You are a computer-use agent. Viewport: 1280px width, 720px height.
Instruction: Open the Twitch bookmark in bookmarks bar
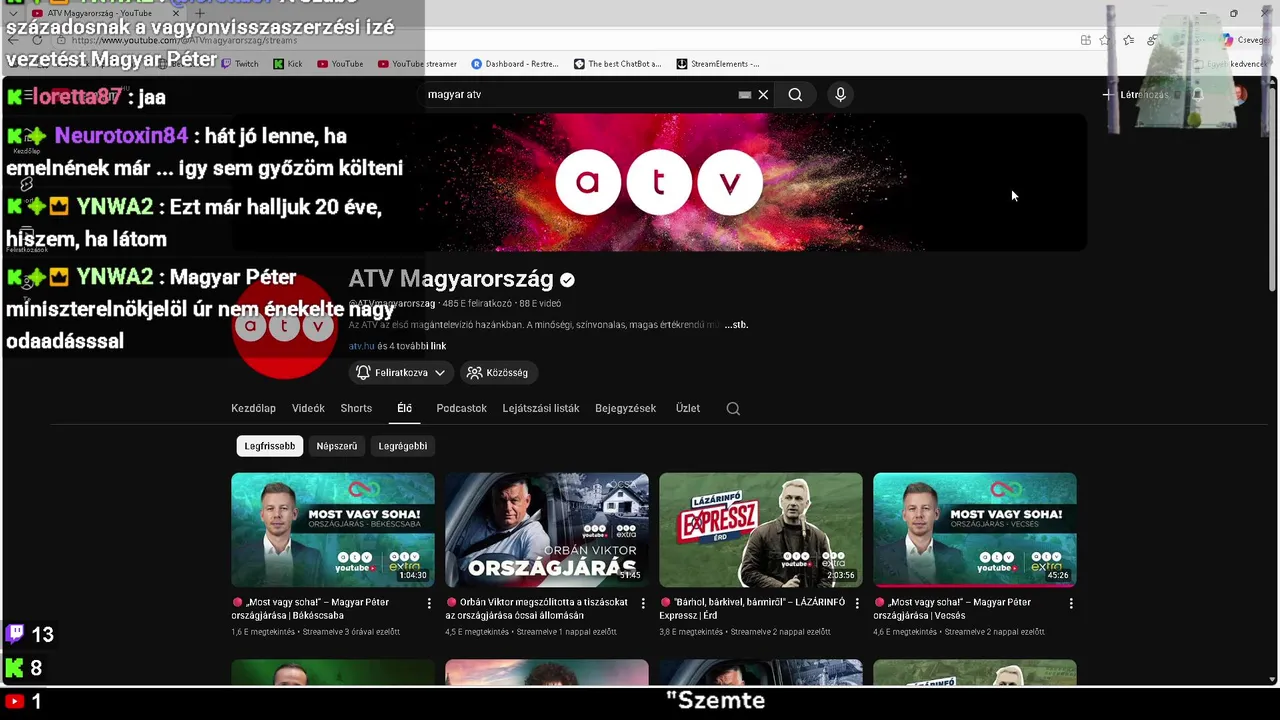click(239, 64)
